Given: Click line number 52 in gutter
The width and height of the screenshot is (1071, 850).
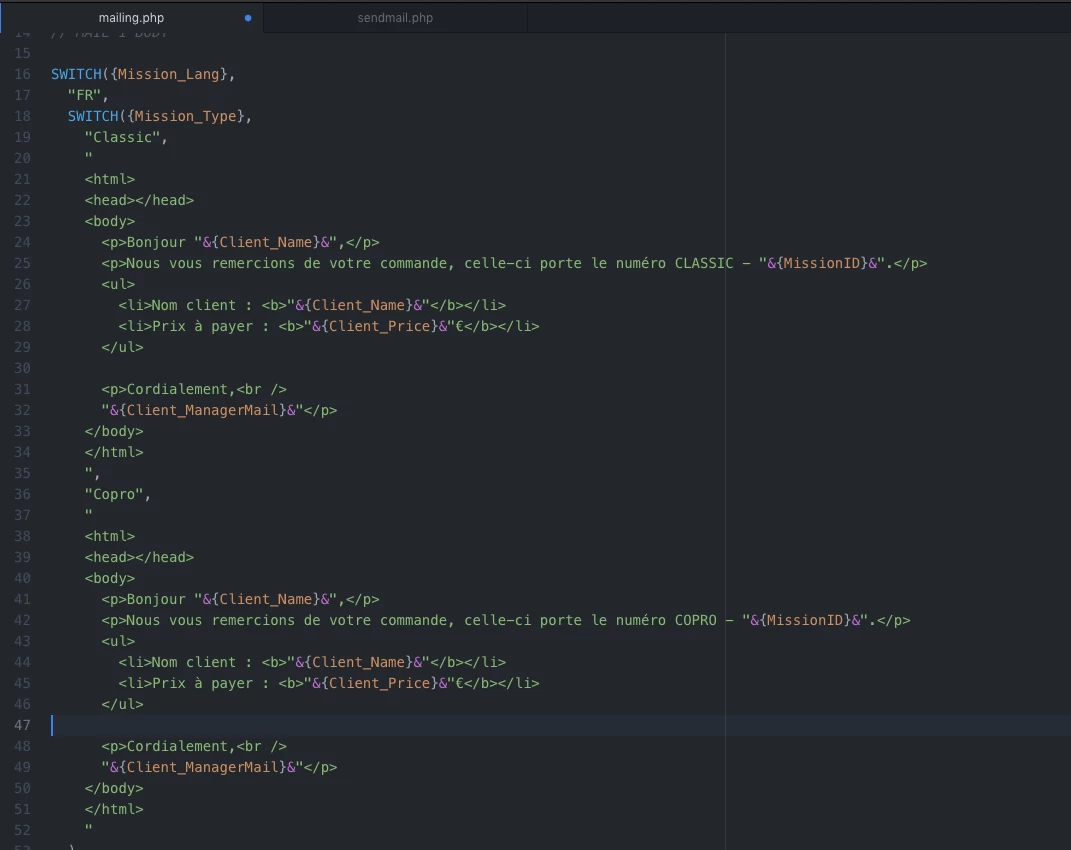Looking at the screenshot, I should 23,830.
